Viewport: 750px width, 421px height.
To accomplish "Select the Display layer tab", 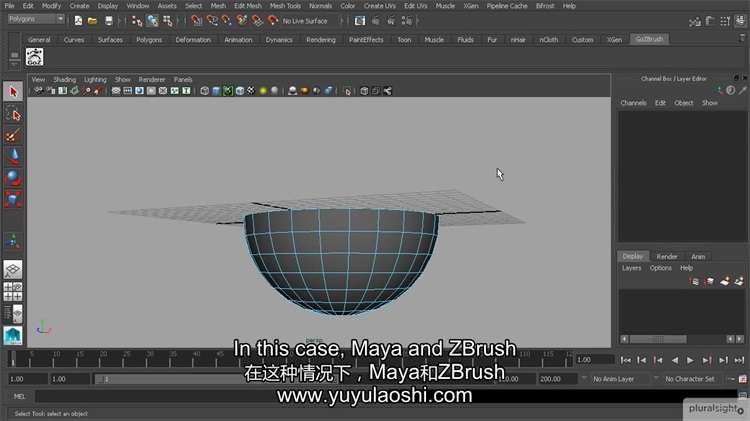I will click(x=632, y=256).
